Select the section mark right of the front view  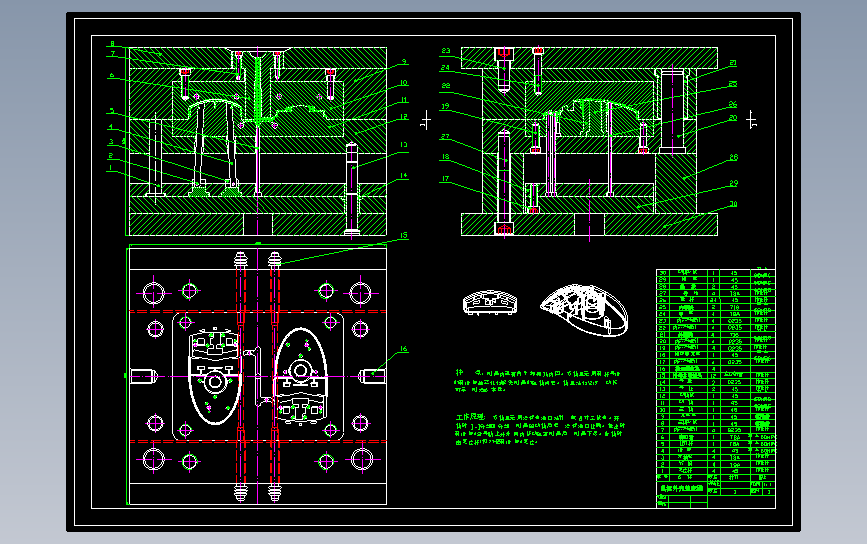click(x=425, y=119)
